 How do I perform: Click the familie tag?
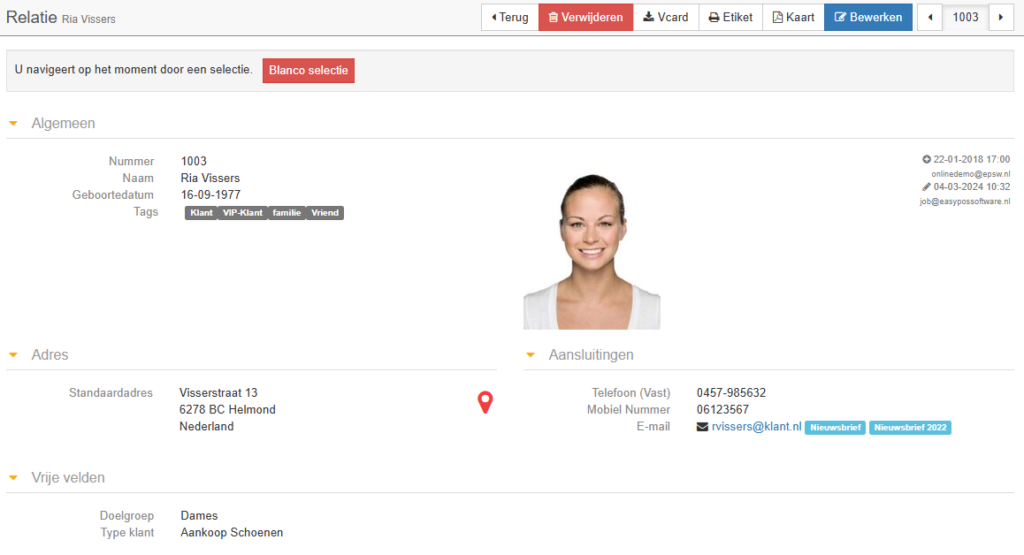coord(287,213)
